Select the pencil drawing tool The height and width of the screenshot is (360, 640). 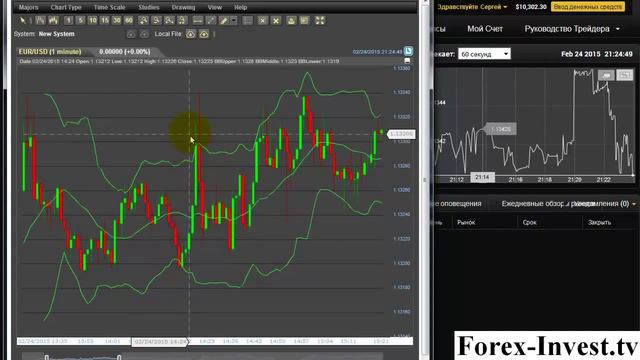tap(224, 20)
